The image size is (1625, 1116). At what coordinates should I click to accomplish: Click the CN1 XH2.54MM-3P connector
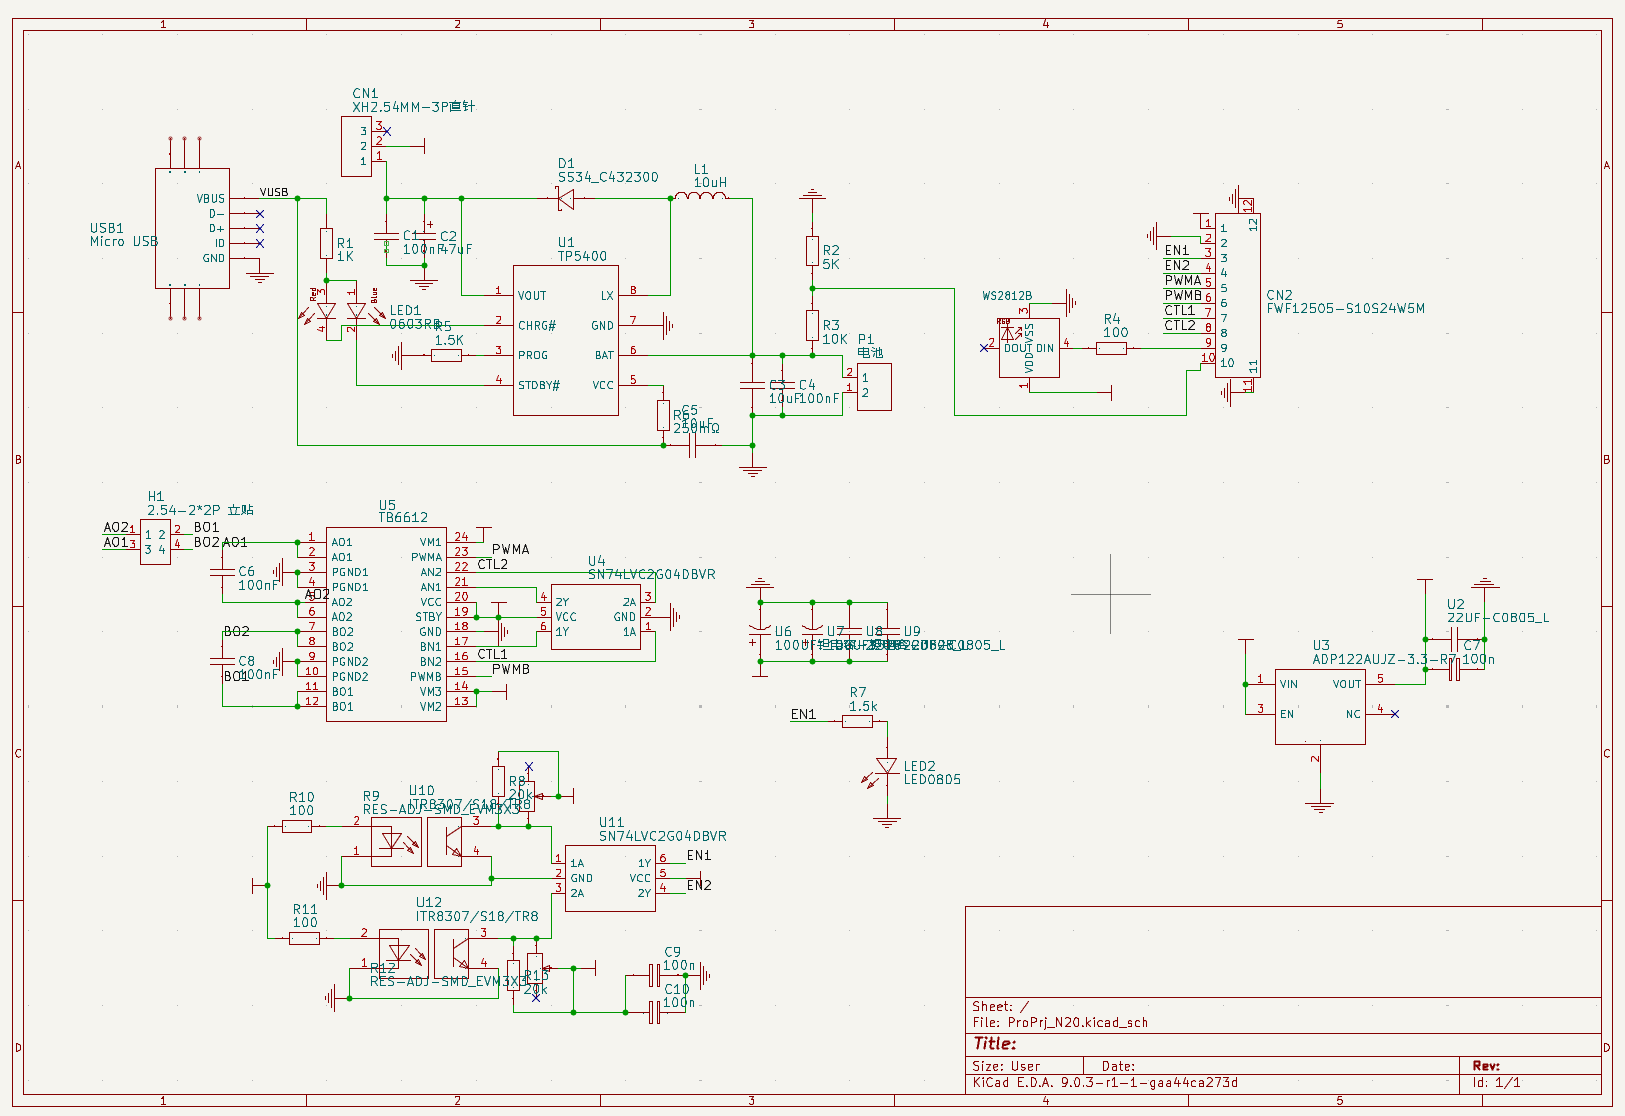click(356, 147)
